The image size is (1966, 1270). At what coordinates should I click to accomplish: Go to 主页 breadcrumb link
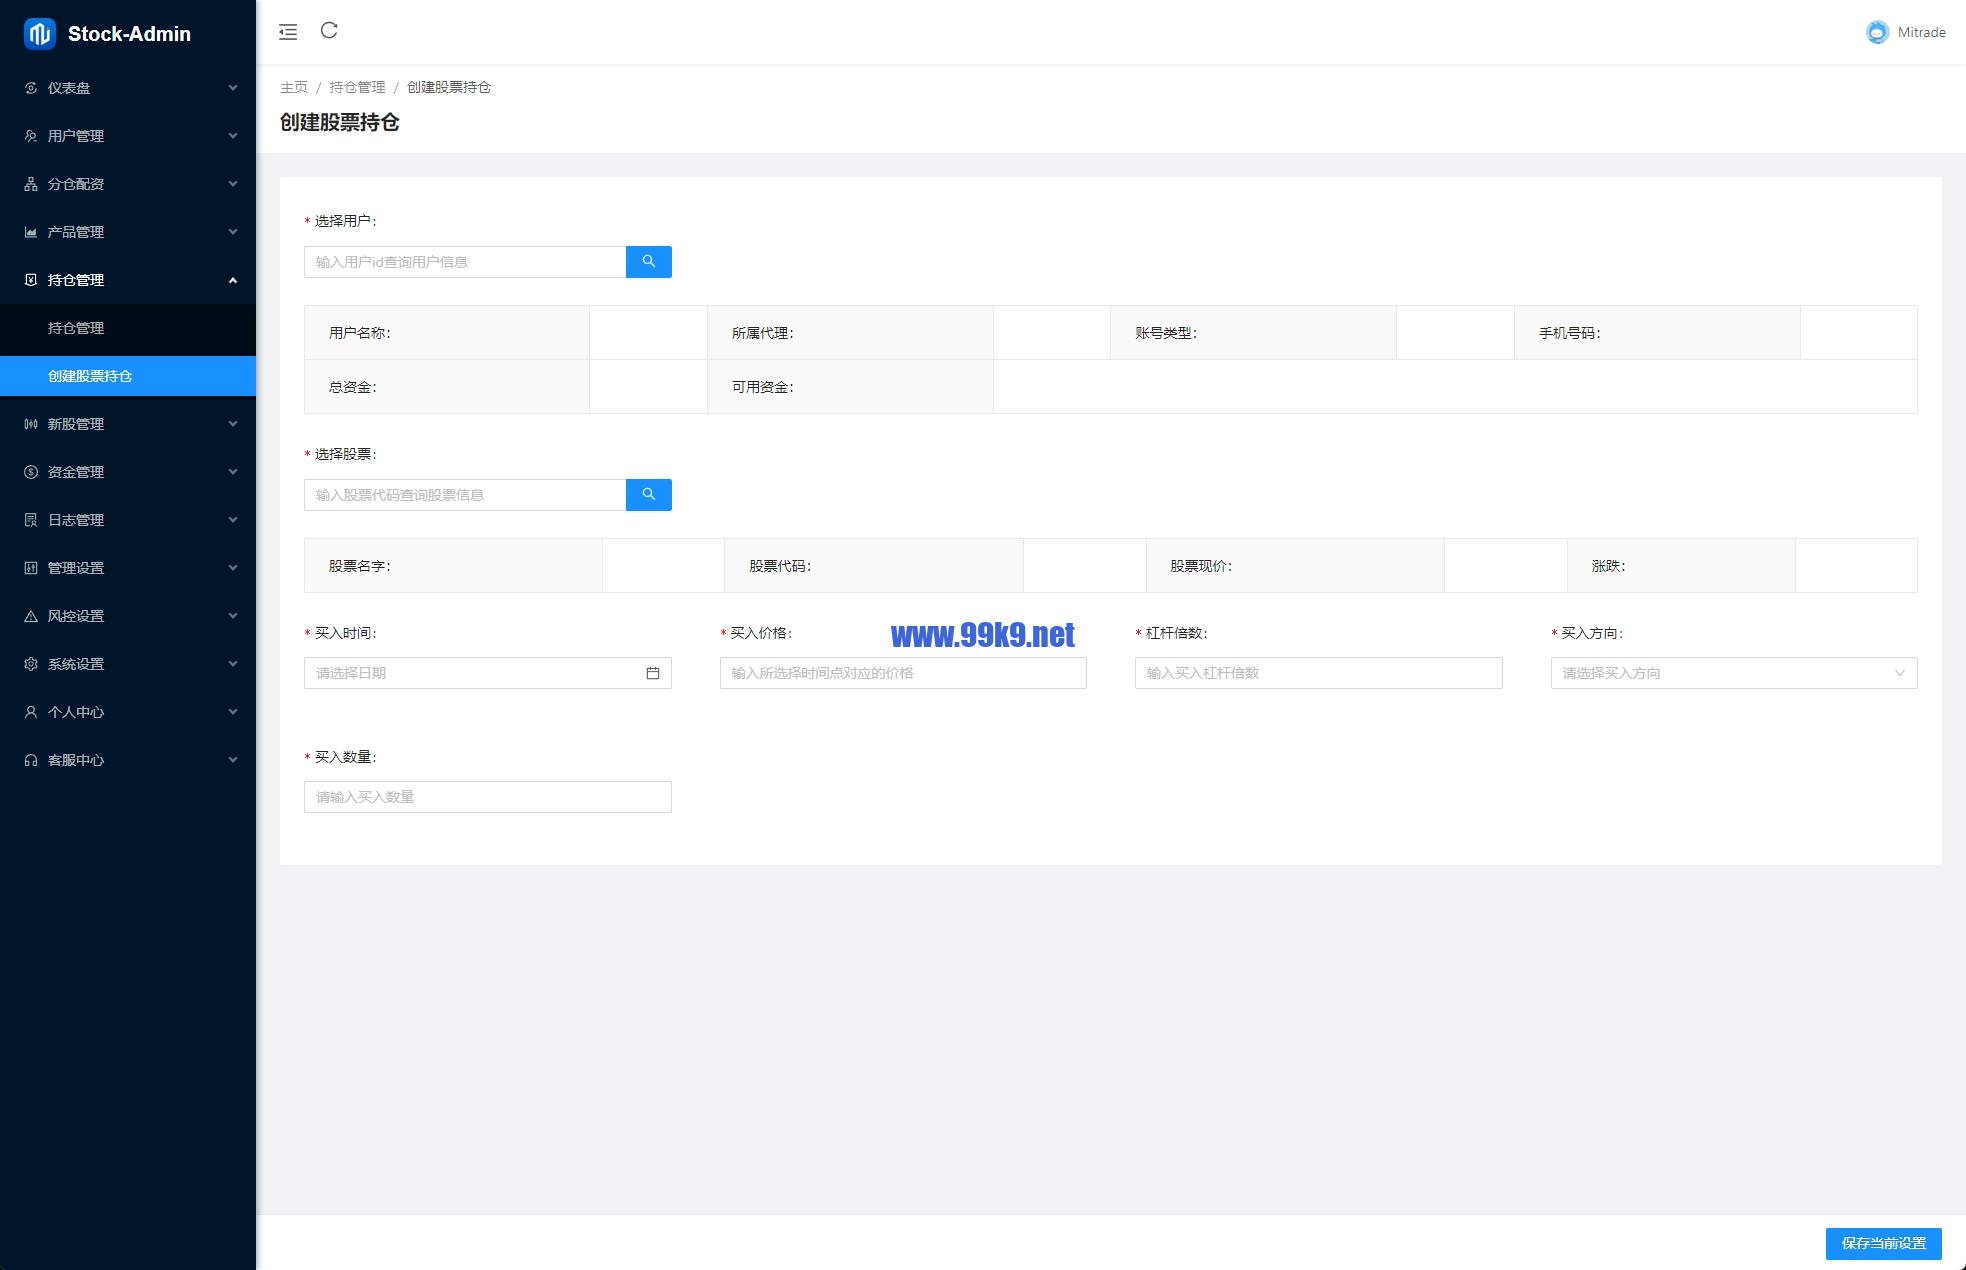point(294,87)
